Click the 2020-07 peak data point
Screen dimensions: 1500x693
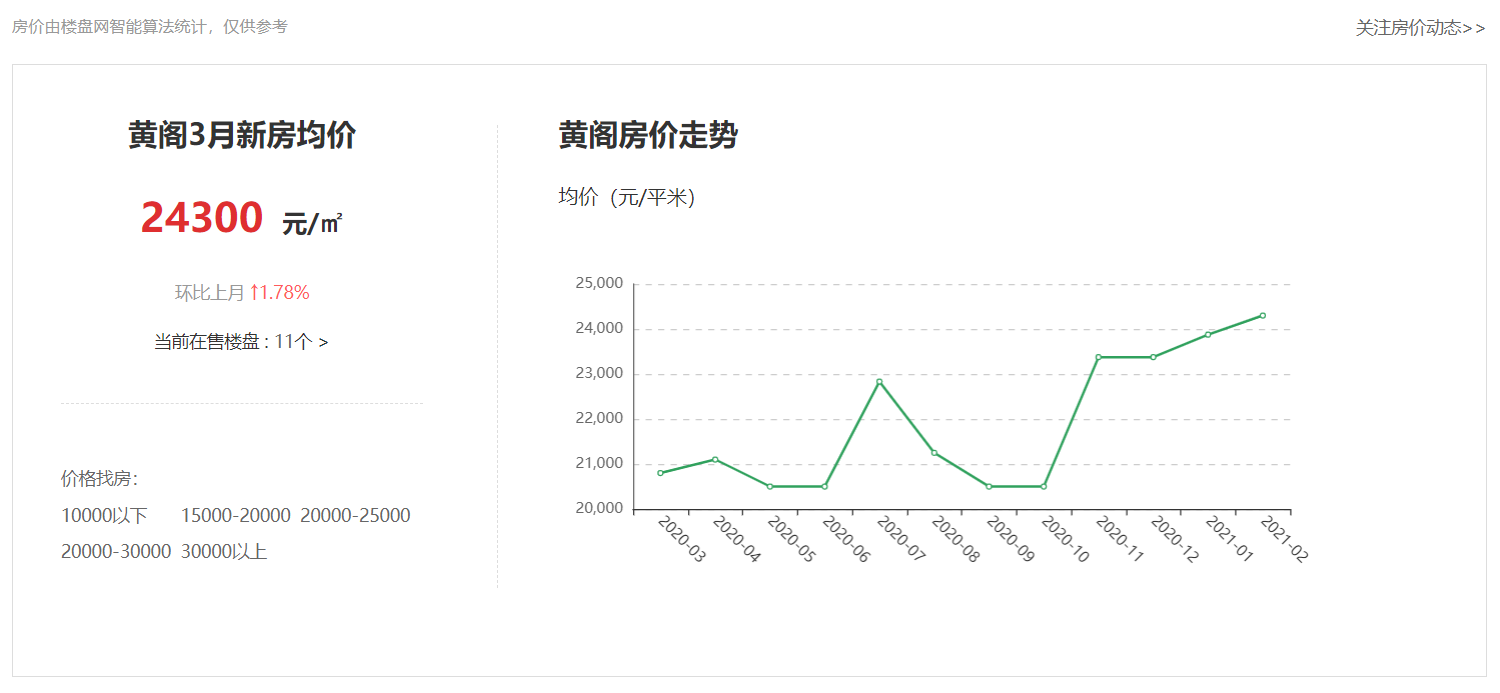coord(879,381)
